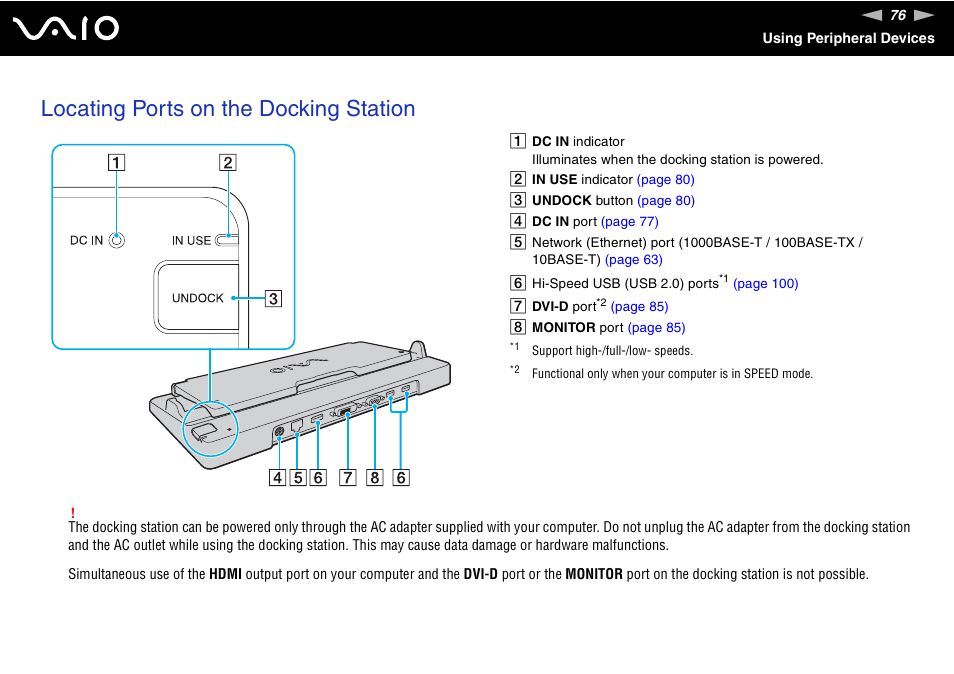Select the Using Peripheral Devices header text

[x=848, y=38]
